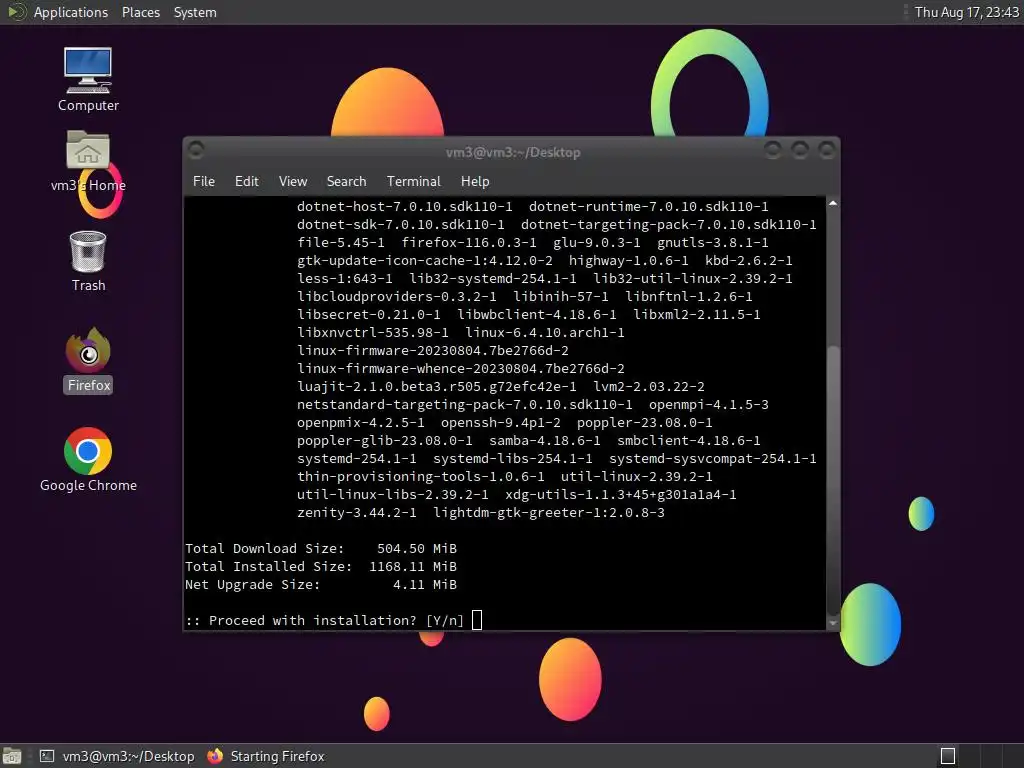Image resolution: width=1024 pixels, height=768 pixels.
Task: Click the package 'poppler-23.08.0-1'
Action: [645, 423]
